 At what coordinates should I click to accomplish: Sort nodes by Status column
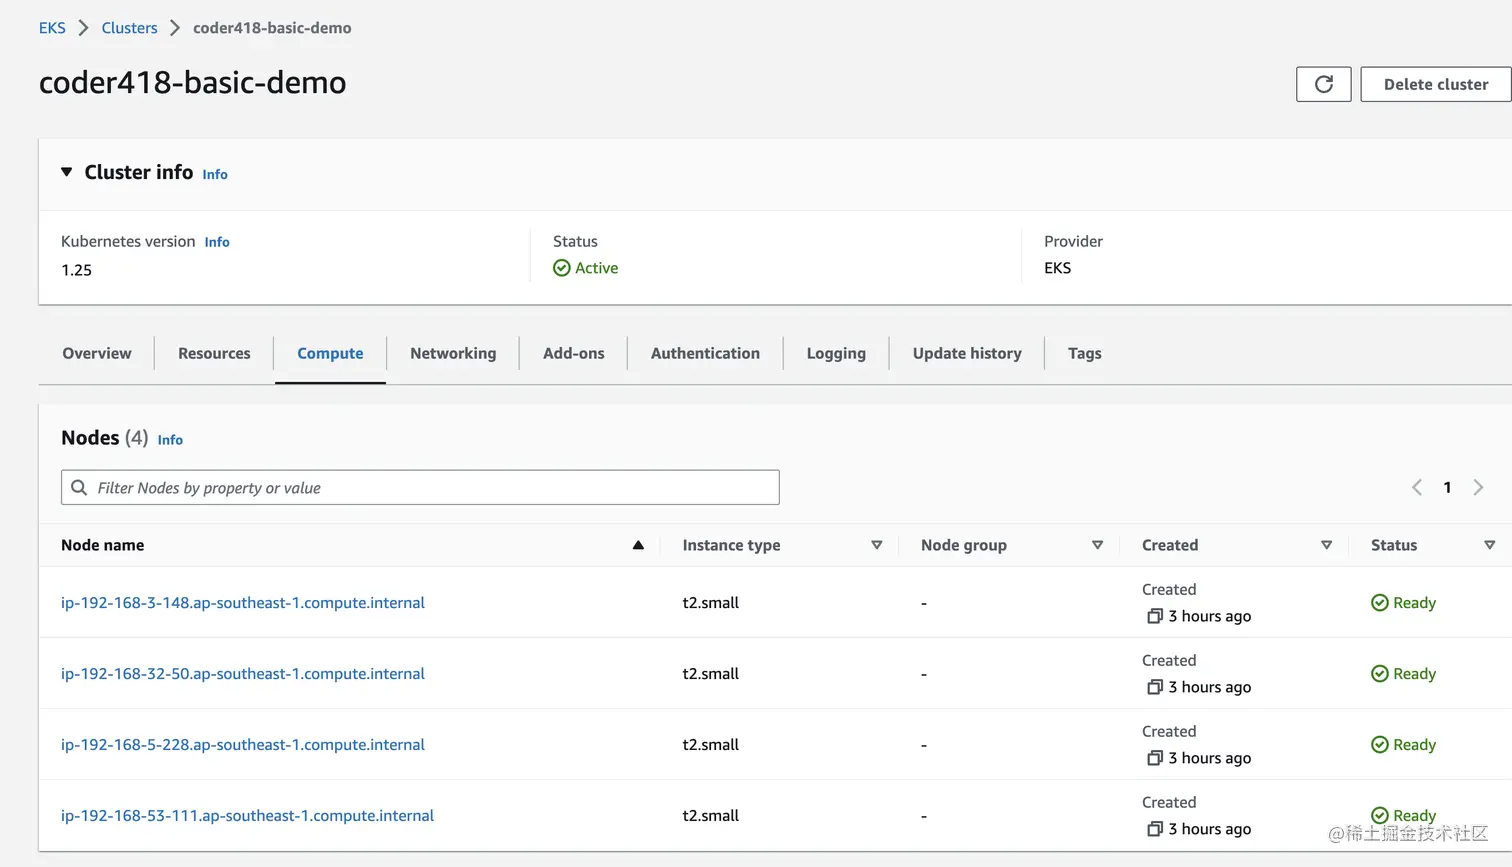coord(1489,545)
